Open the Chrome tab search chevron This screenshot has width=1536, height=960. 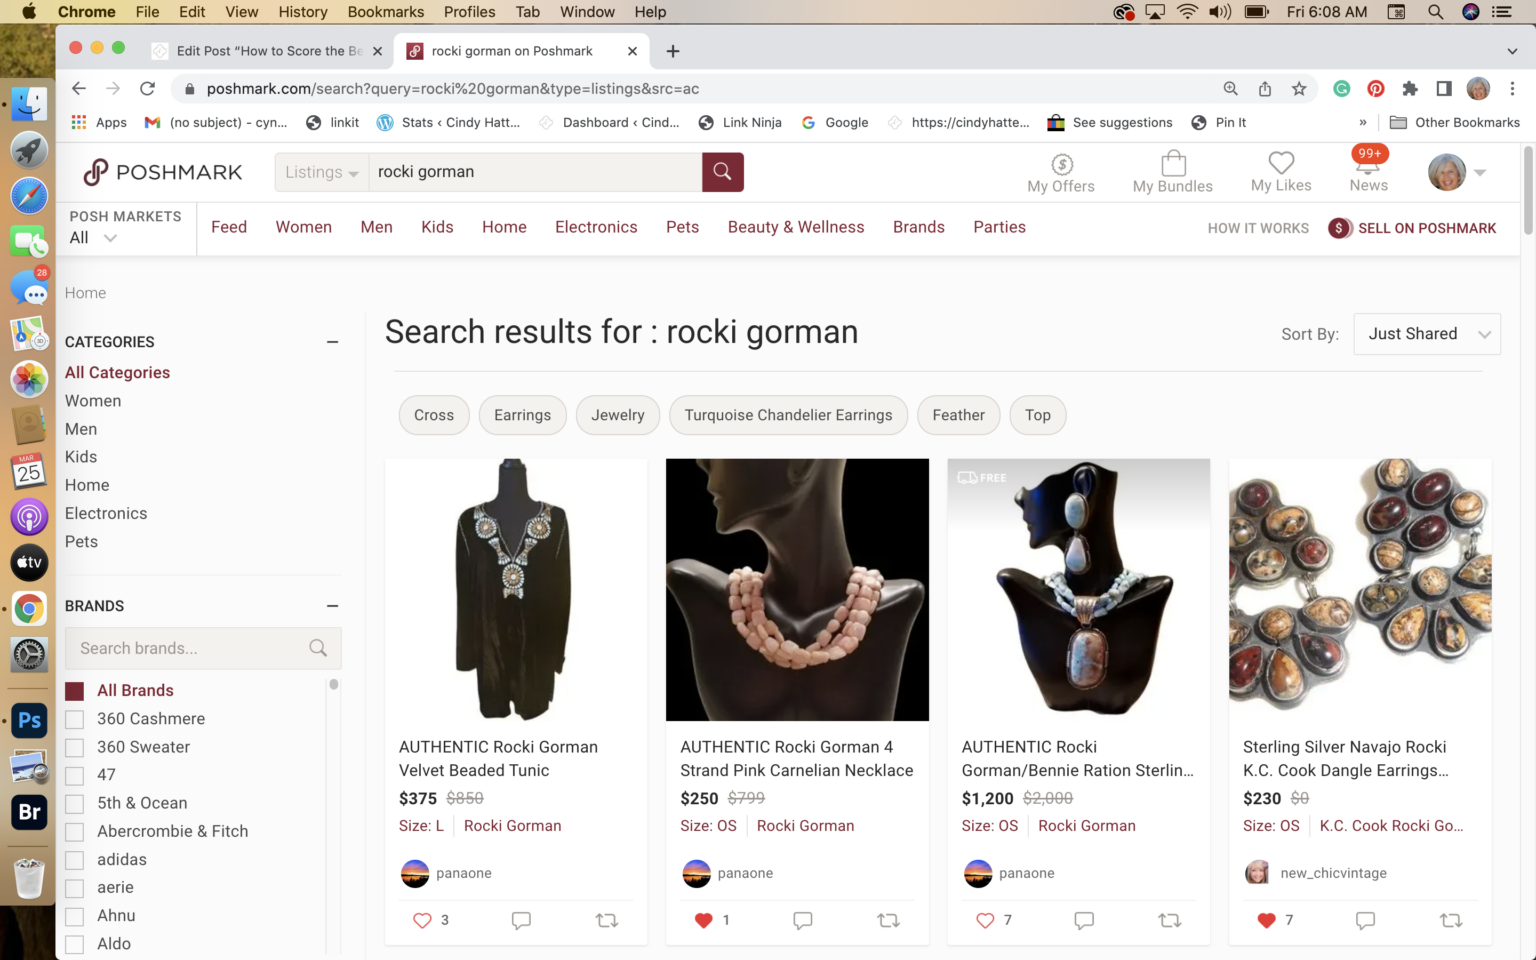1512,51
